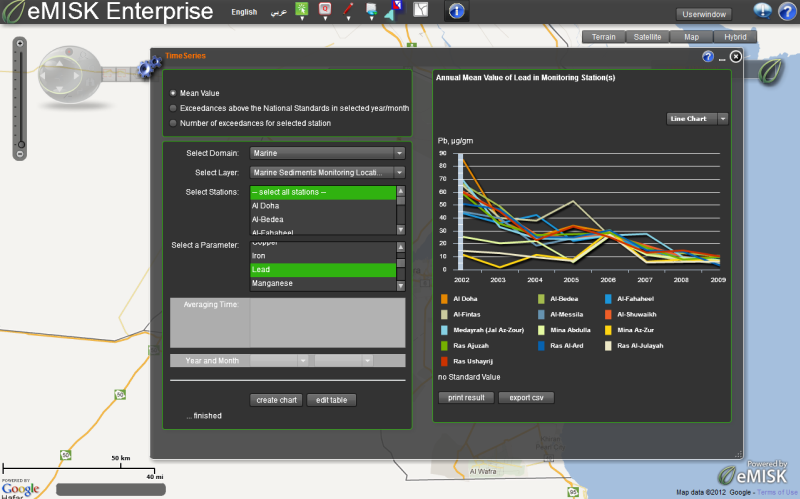
Task: Click the blue info icon in toolbar
Action: (456, 11)
